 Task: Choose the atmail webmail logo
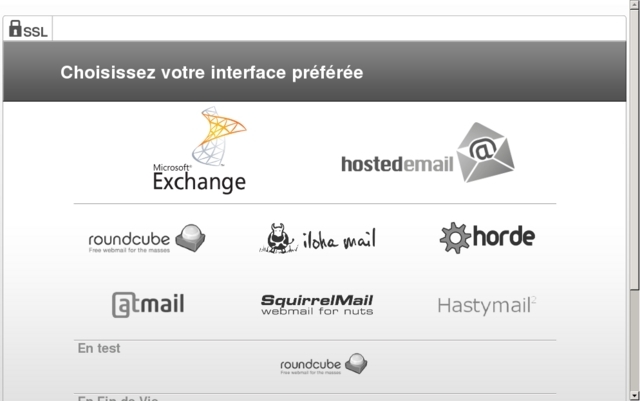click(x=148, y=304)
